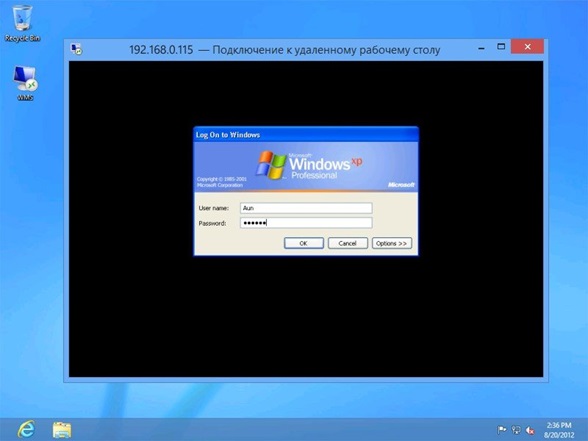
Task: Open the Remote Desktop title bar system icon
Action: click(76, 50)
